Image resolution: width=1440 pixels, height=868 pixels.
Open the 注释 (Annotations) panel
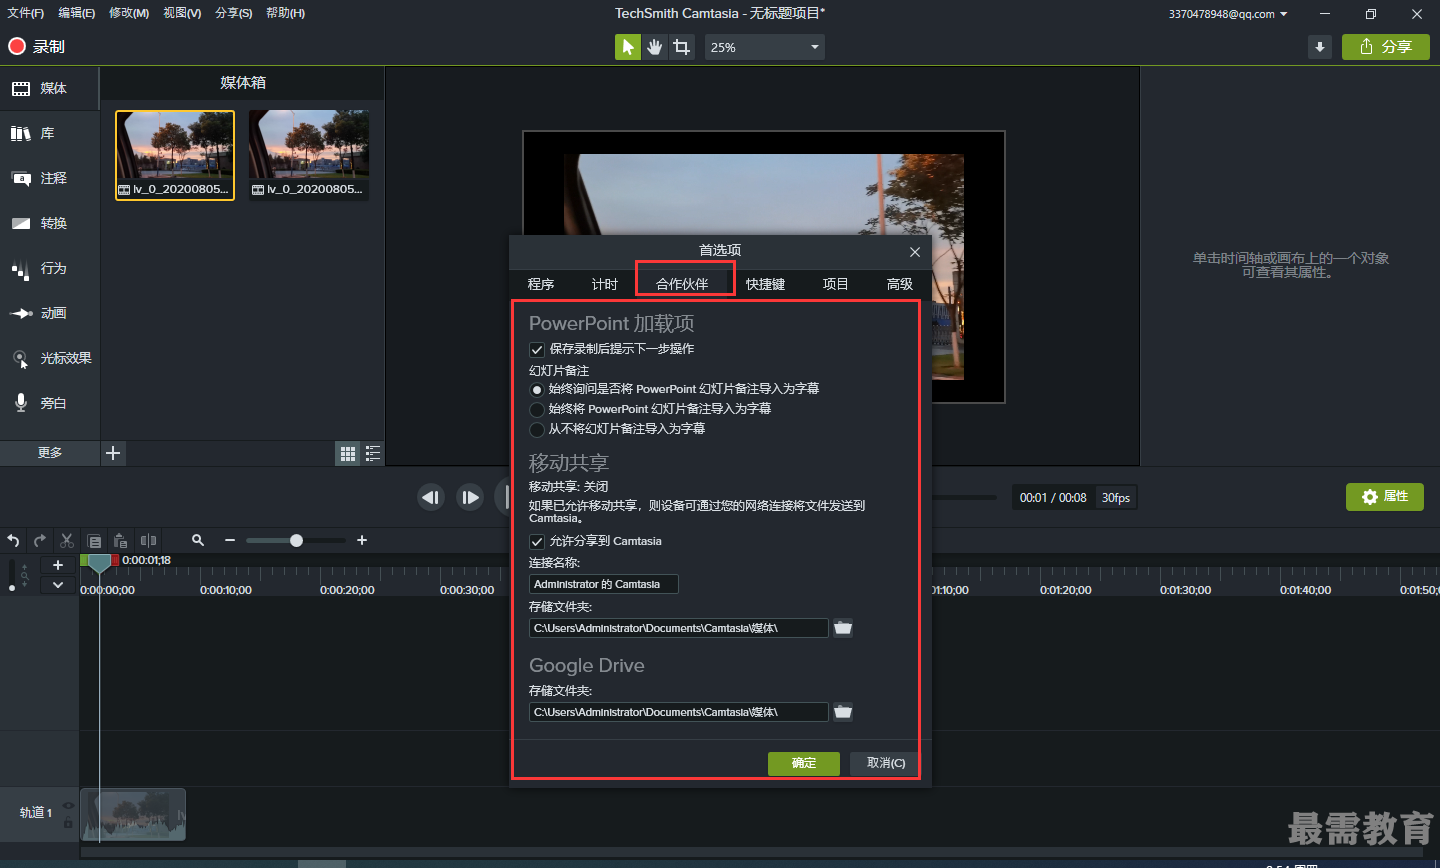tap(50, 178)
